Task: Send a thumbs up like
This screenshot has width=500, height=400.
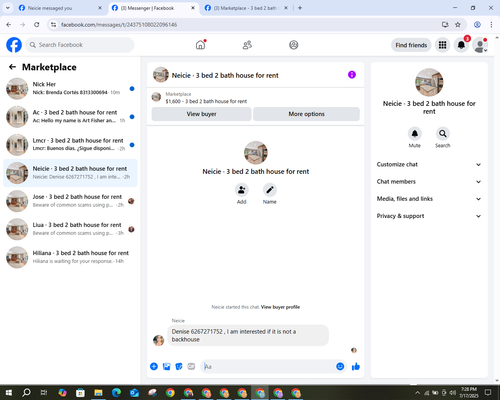Action: 356,367
